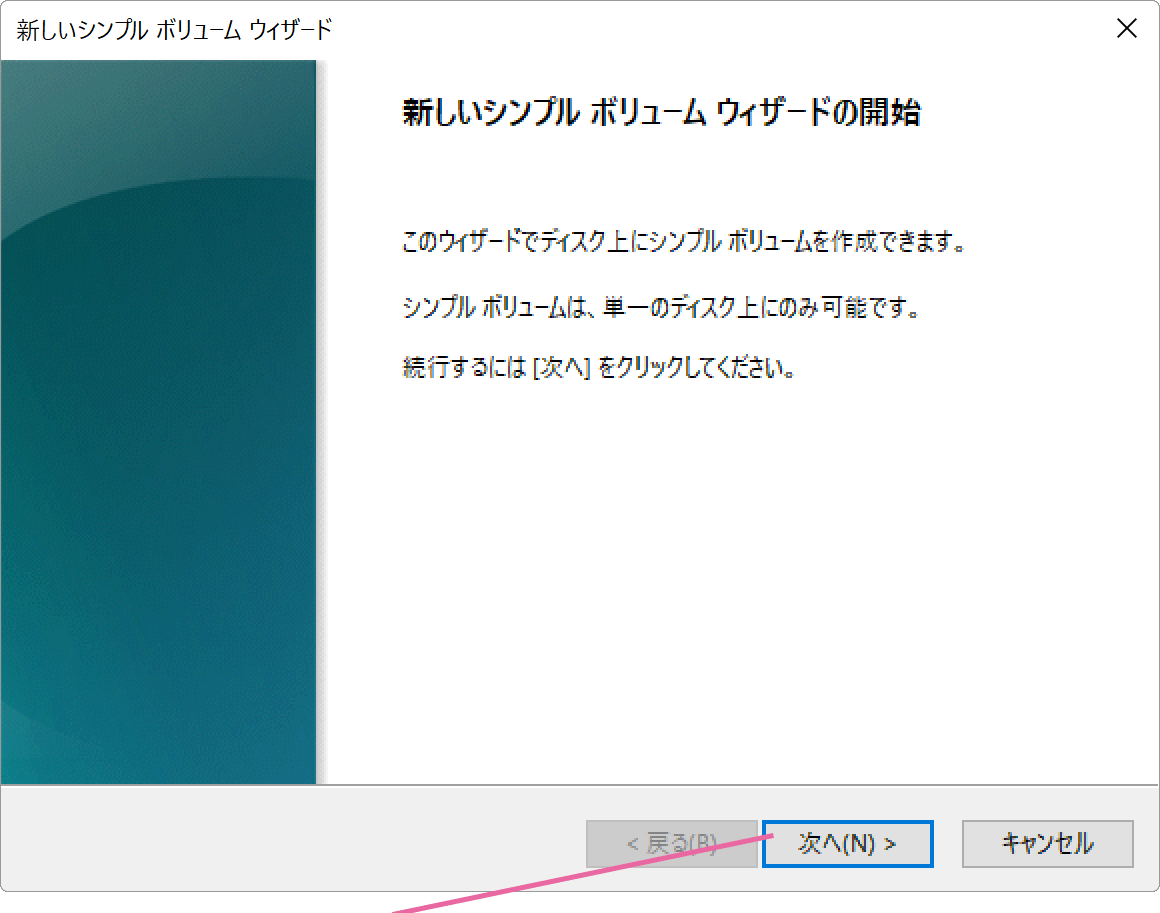Click the text このウィザードでディスク上にシンプル ボリュームを作成できます。
The image size is (1160, 913).
(x=684, y=241)
